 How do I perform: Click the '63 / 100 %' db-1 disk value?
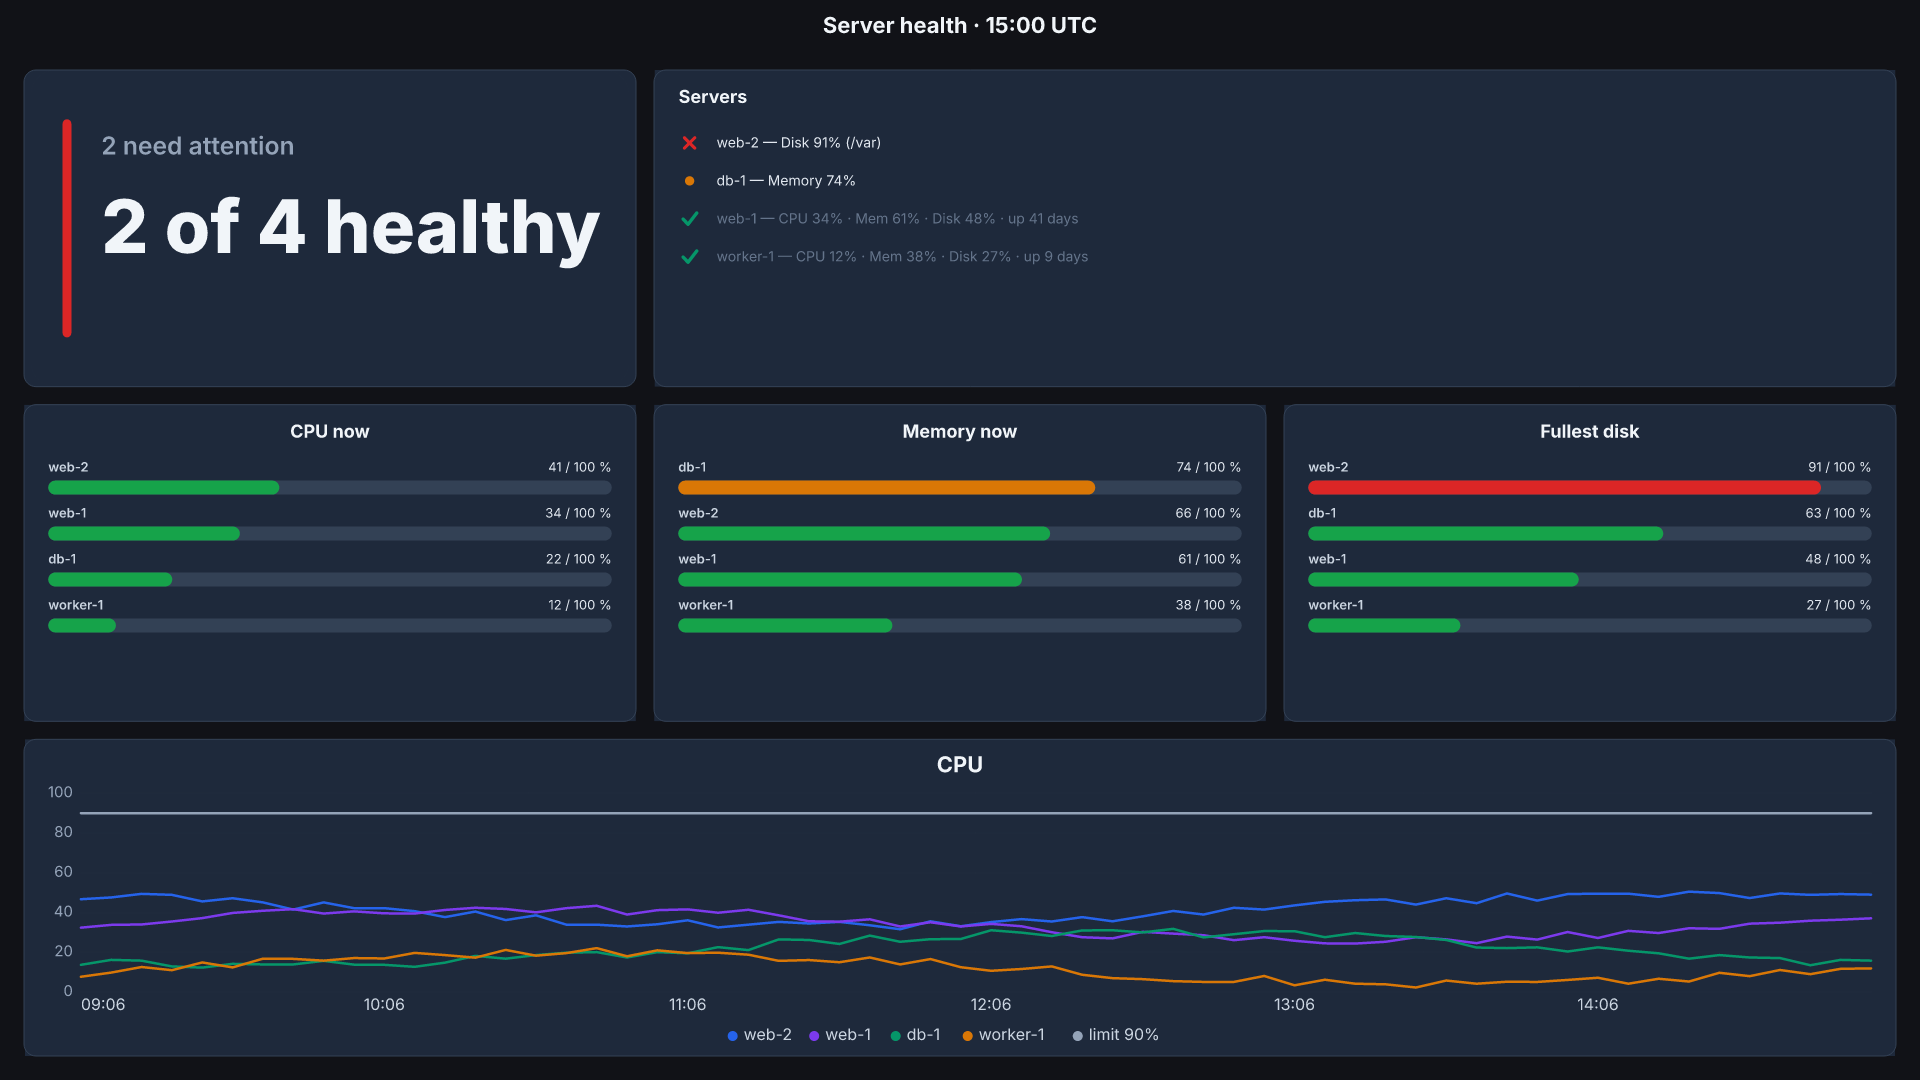[1838, 513]
